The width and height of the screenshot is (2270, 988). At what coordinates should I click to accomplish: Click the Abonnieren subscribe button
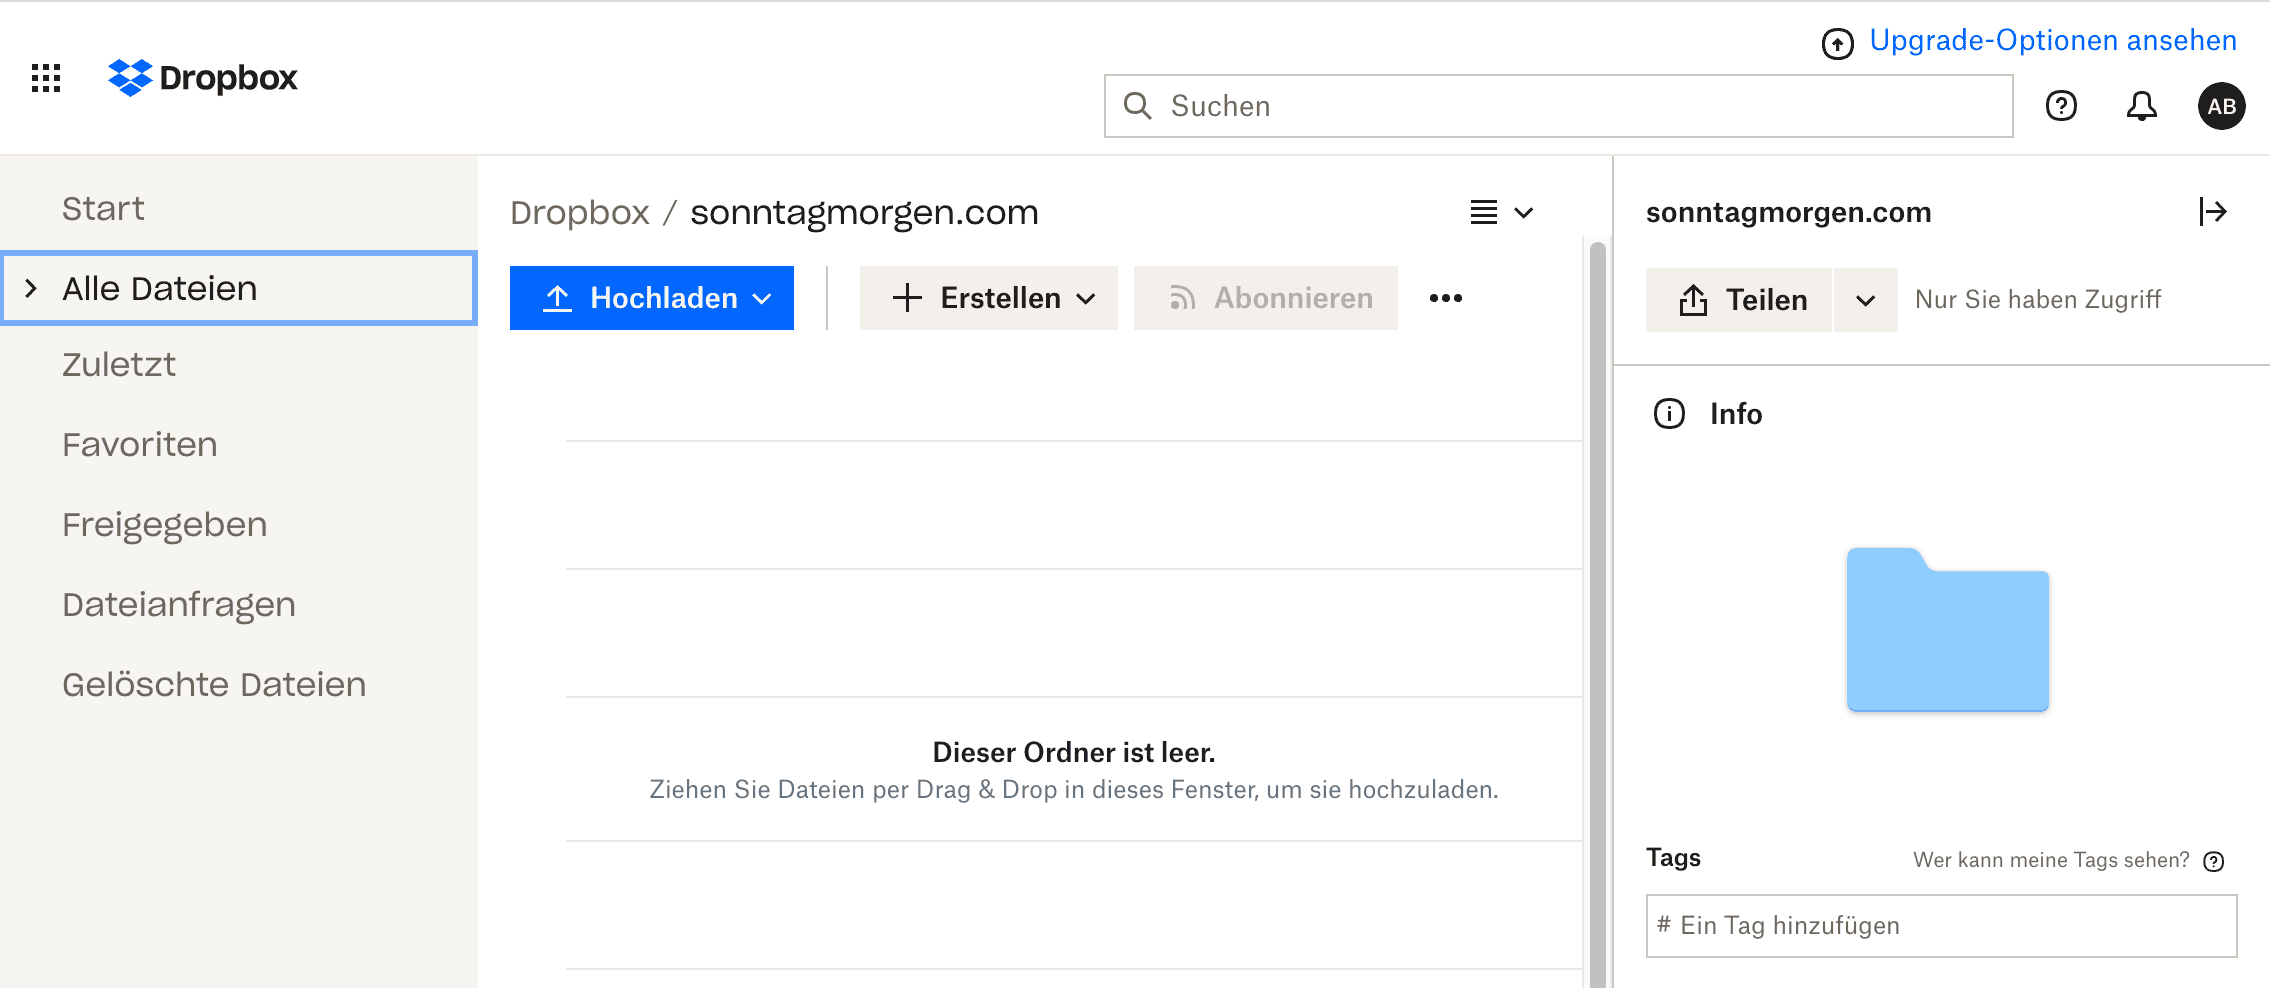[1266, 298]
